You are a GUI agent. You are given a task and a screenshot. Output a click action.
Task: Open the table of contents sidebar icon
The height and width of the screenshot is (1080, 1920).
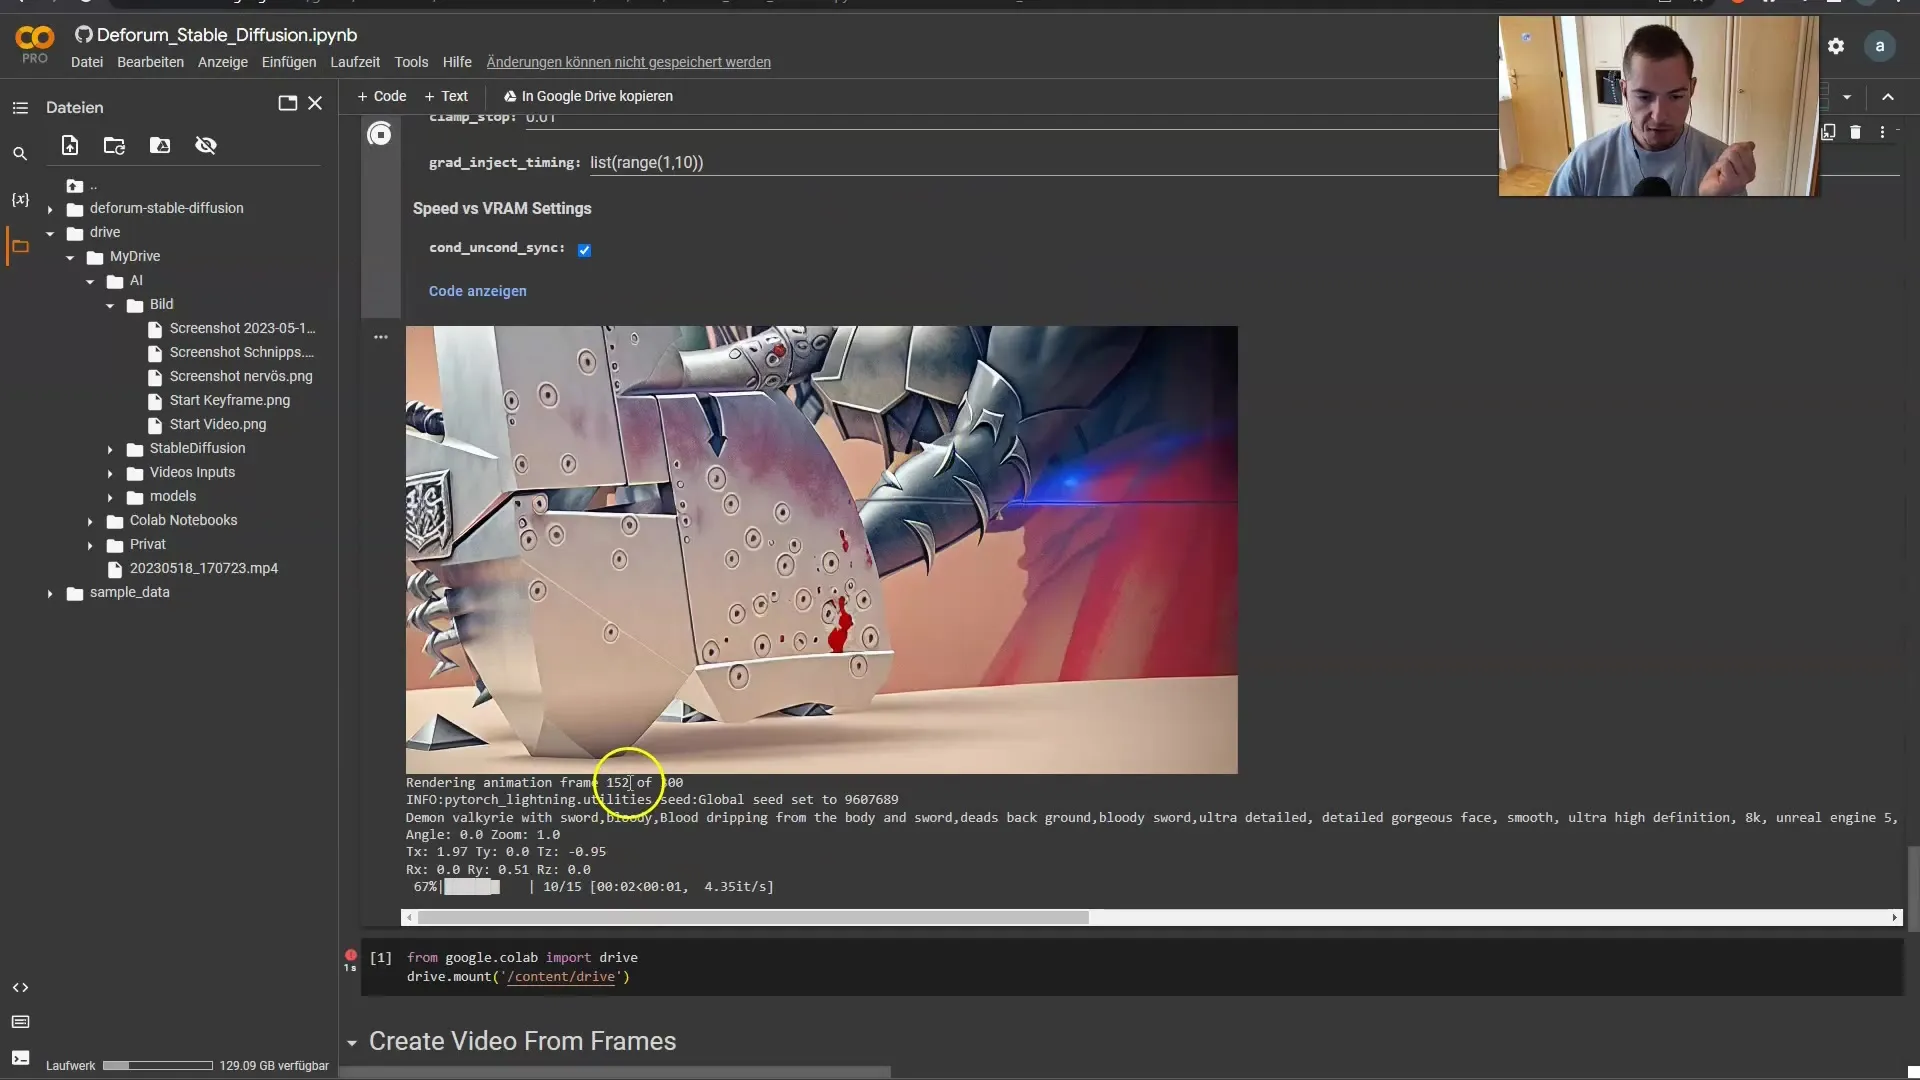(20, 108)
